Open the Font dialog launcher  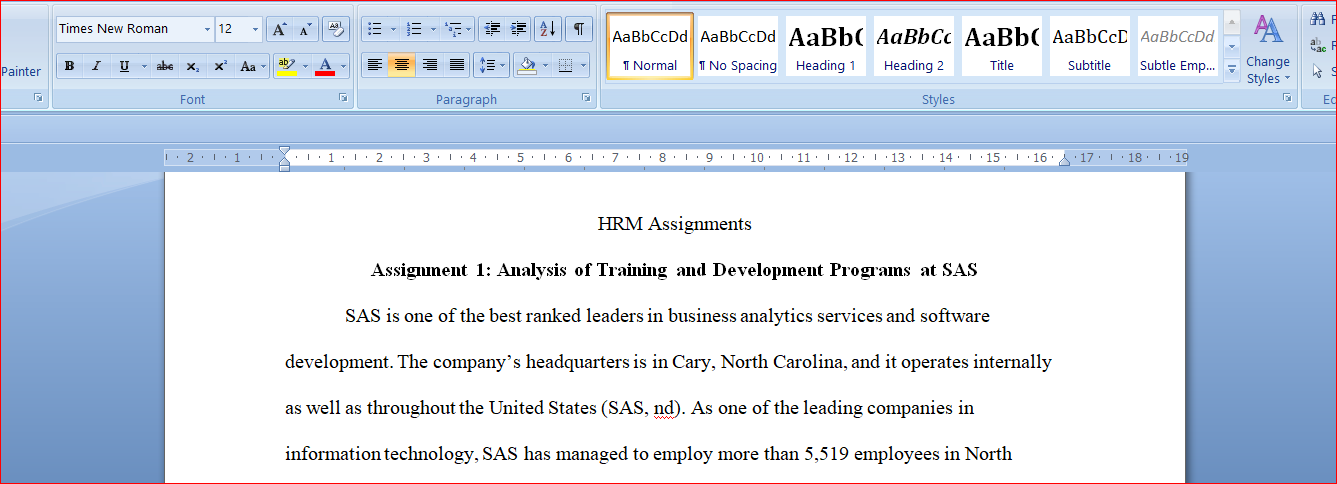click(343, 97)
